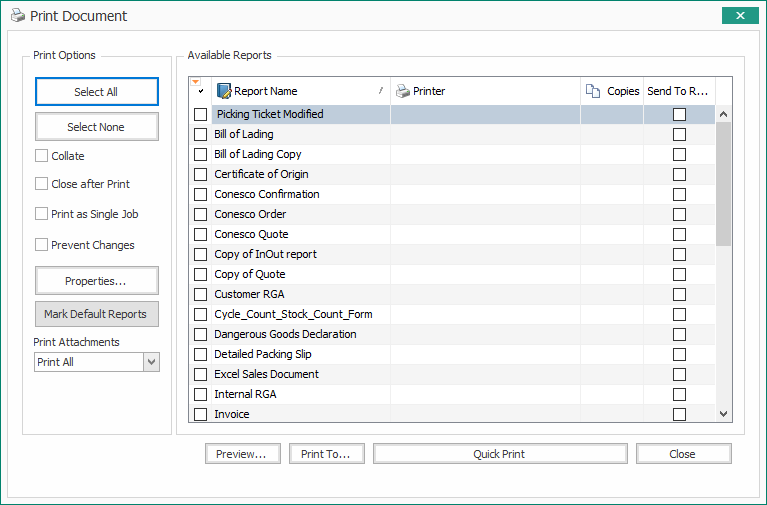Toggle the Print as Single Job option
Screen dimensions: 767x505
(42, 214)
